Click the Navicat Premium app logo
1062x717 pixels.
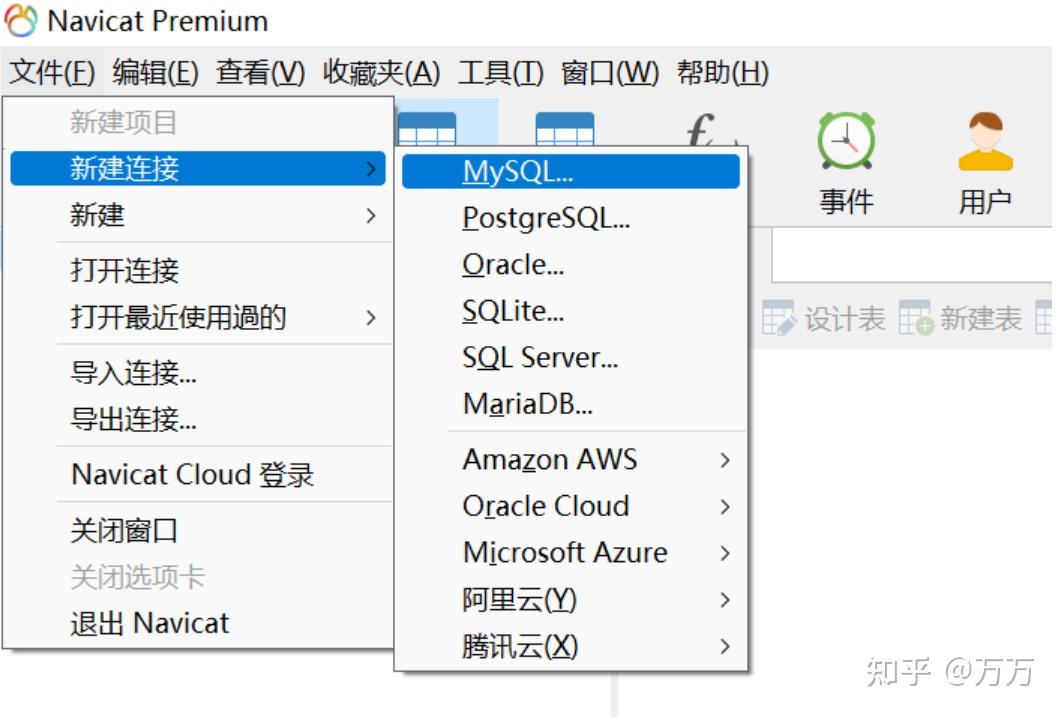point(21,21)
